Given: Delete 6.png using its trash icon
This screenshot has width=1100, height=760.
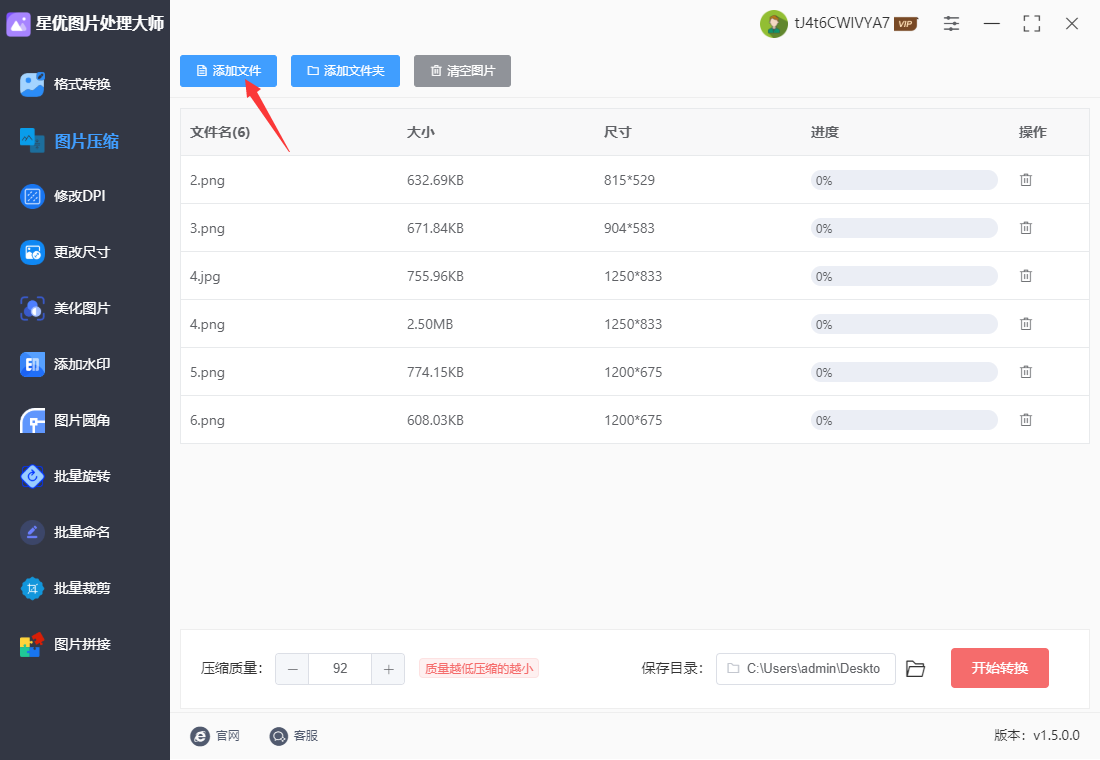Looking at the screenshot, I should click(x=1026, y=420).
